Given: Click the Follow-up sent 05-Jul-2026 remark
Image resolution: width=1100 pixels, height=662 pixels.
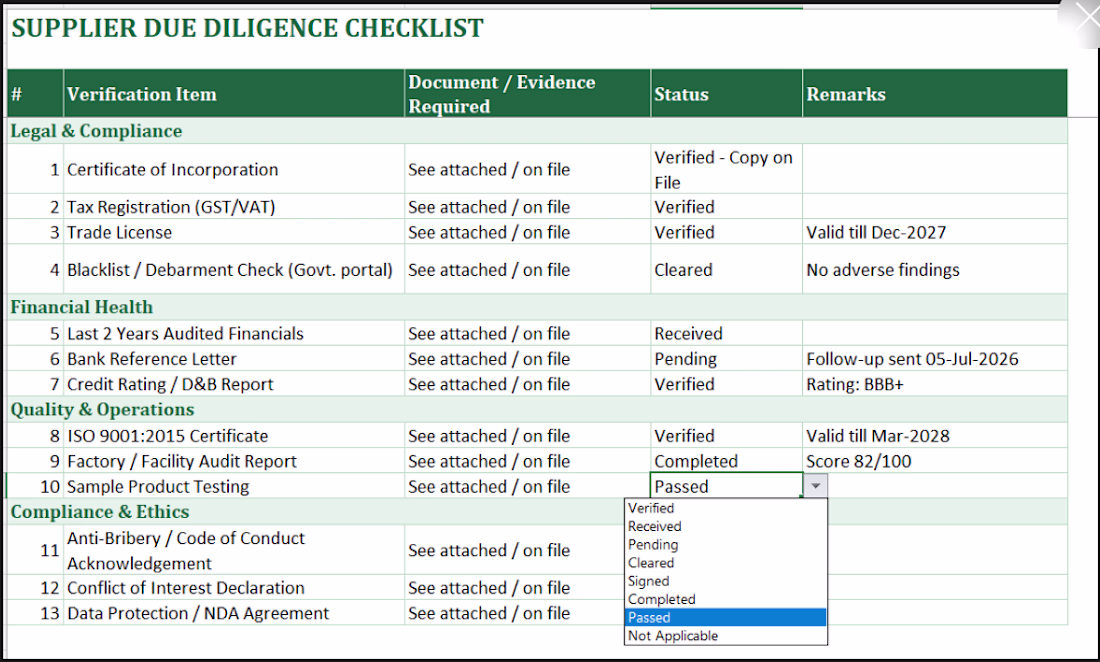Looking at the screenshot, I should [x=935, y=358].
